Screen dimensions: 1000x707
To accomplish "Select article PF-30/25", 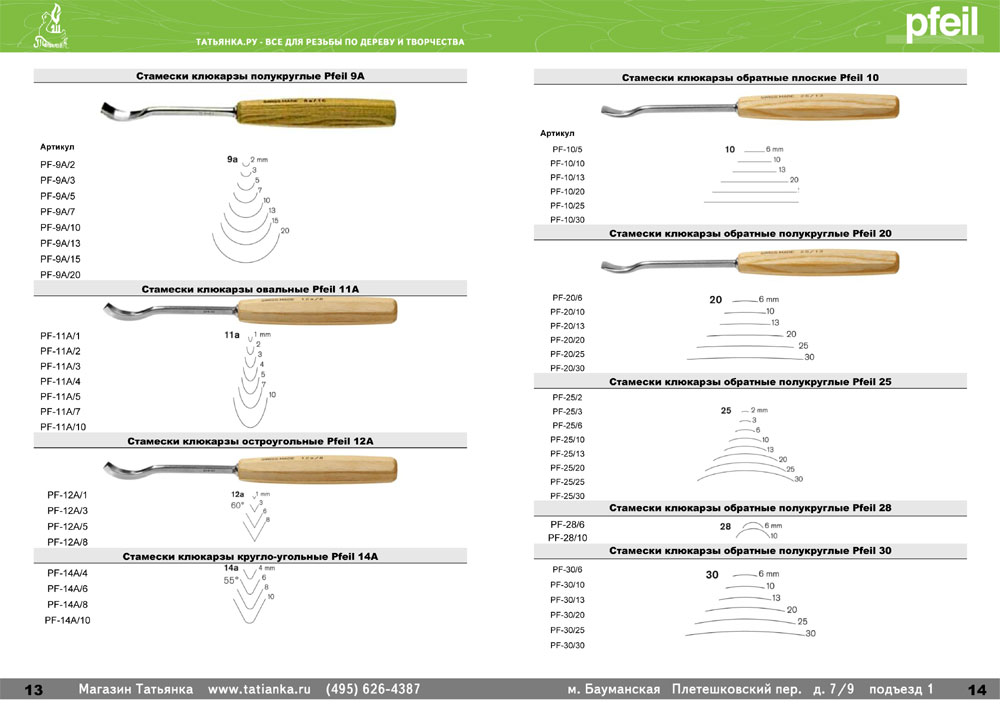I will coord(567,630).
